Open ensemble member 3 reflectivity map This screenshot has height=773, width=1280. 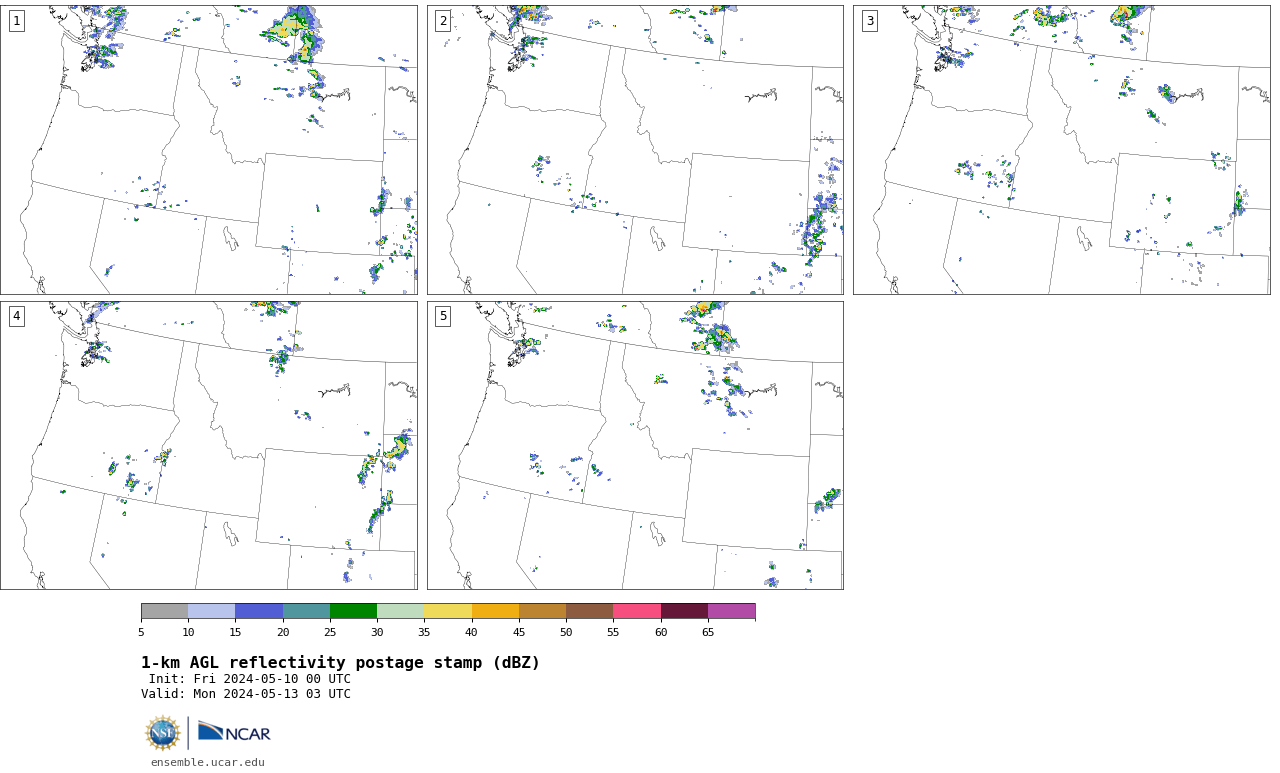[1061, 150]
